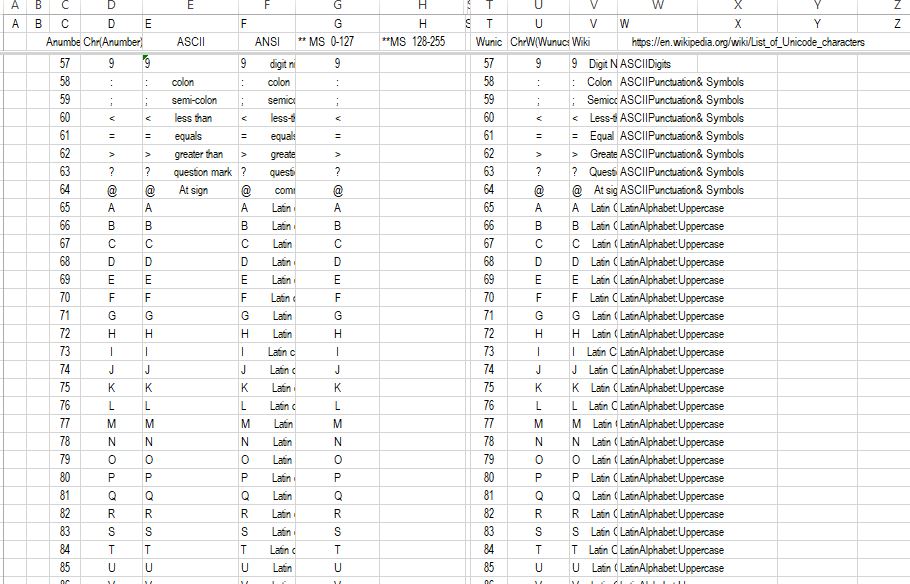Click the "80" cell in Anumber column
910x584 pixels.
[x=65, y=478]
